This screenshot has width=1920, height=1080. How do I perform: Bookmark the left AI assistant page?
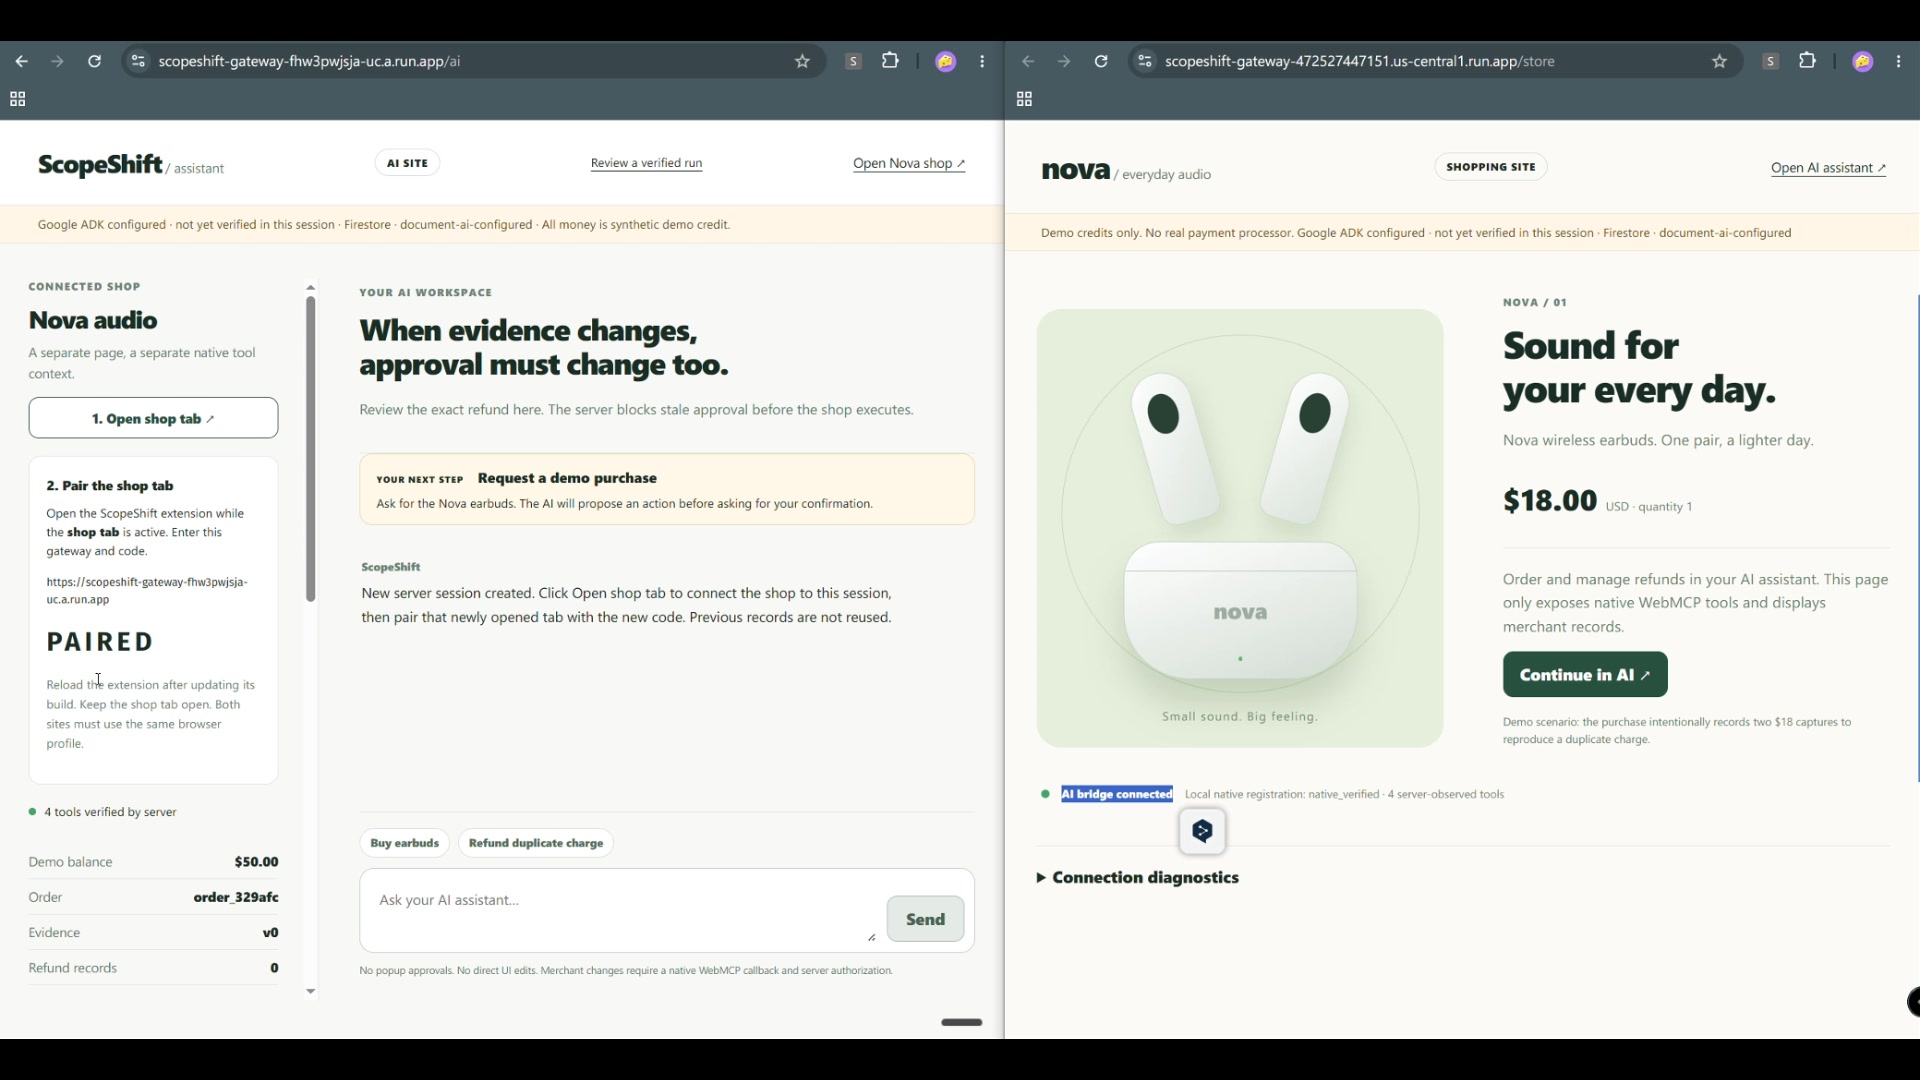tap(802, 61)
